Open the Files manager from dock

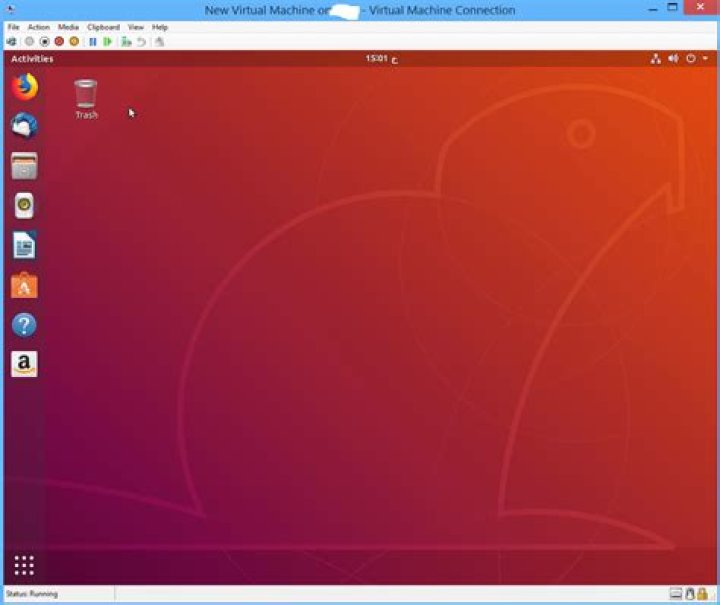[24, 166]
